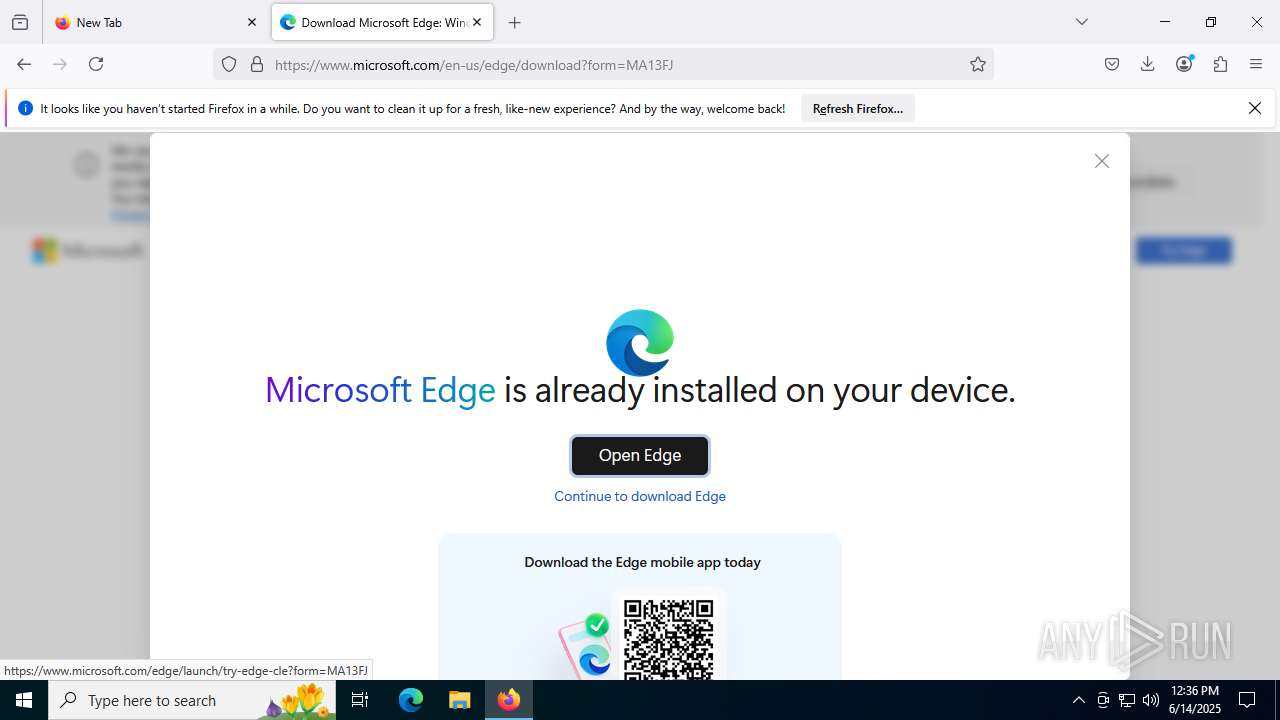The height and width of the screenshot is (720, 1280).
Task: Go forward to the next page
Action: [x=60, y=64]
